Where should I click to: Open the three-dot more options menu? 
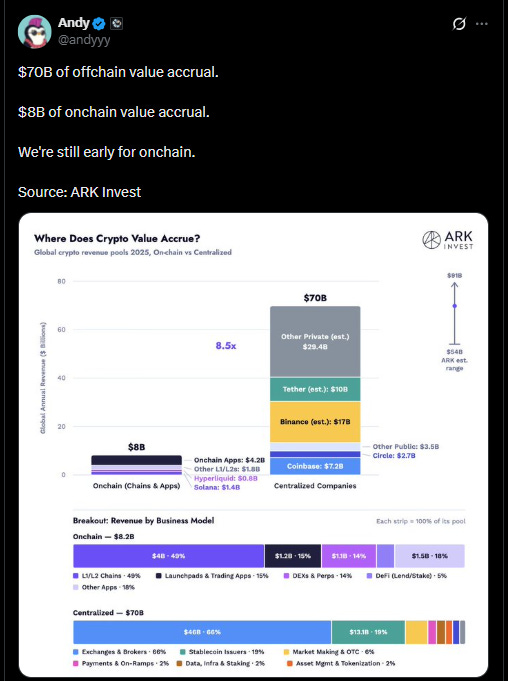[x=482, y=24]
